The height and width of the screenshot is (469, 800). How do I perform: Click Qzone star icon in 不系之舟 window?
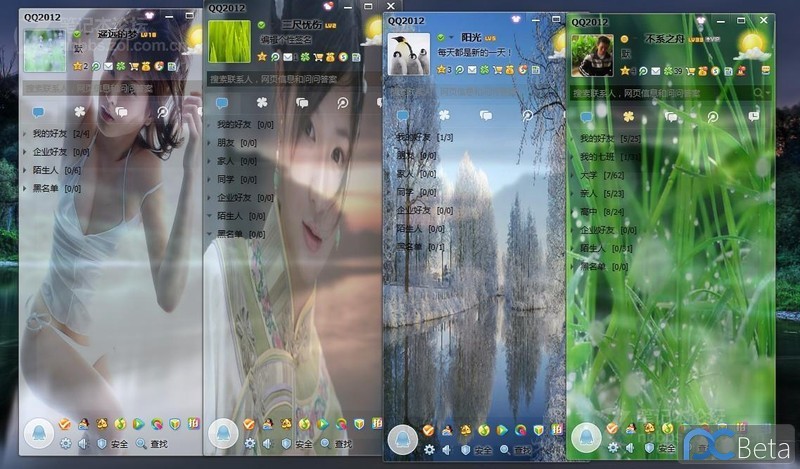[624, 71]
